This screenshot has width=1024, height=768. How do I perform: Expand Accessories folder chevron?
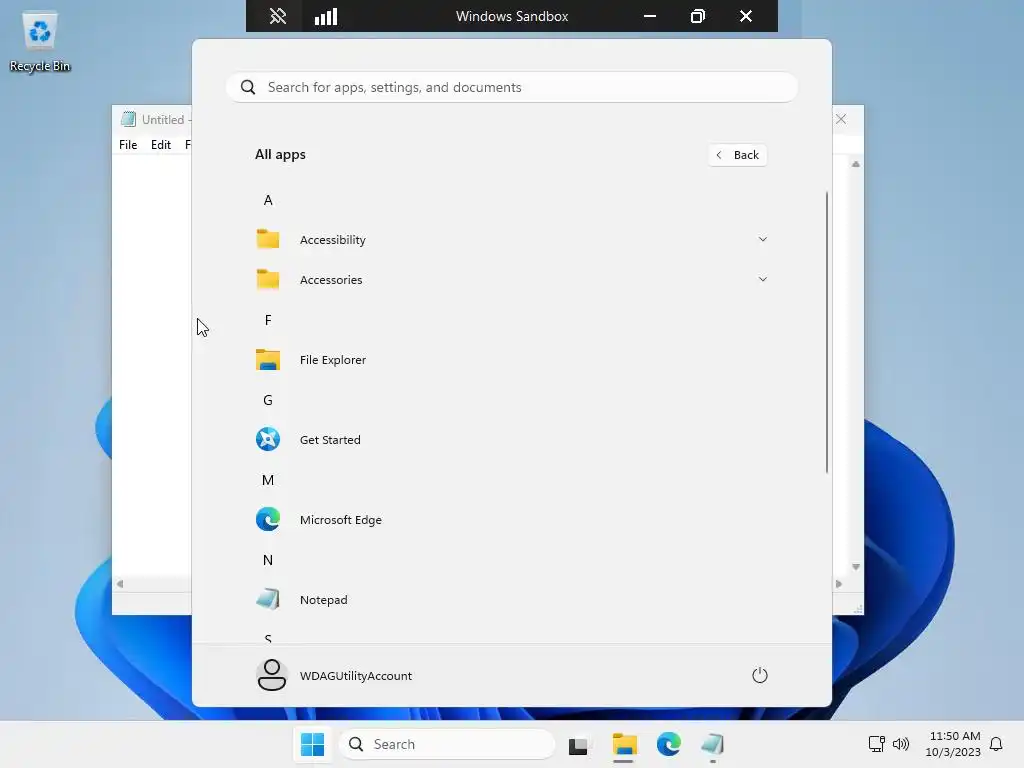(x=762, y=280)
